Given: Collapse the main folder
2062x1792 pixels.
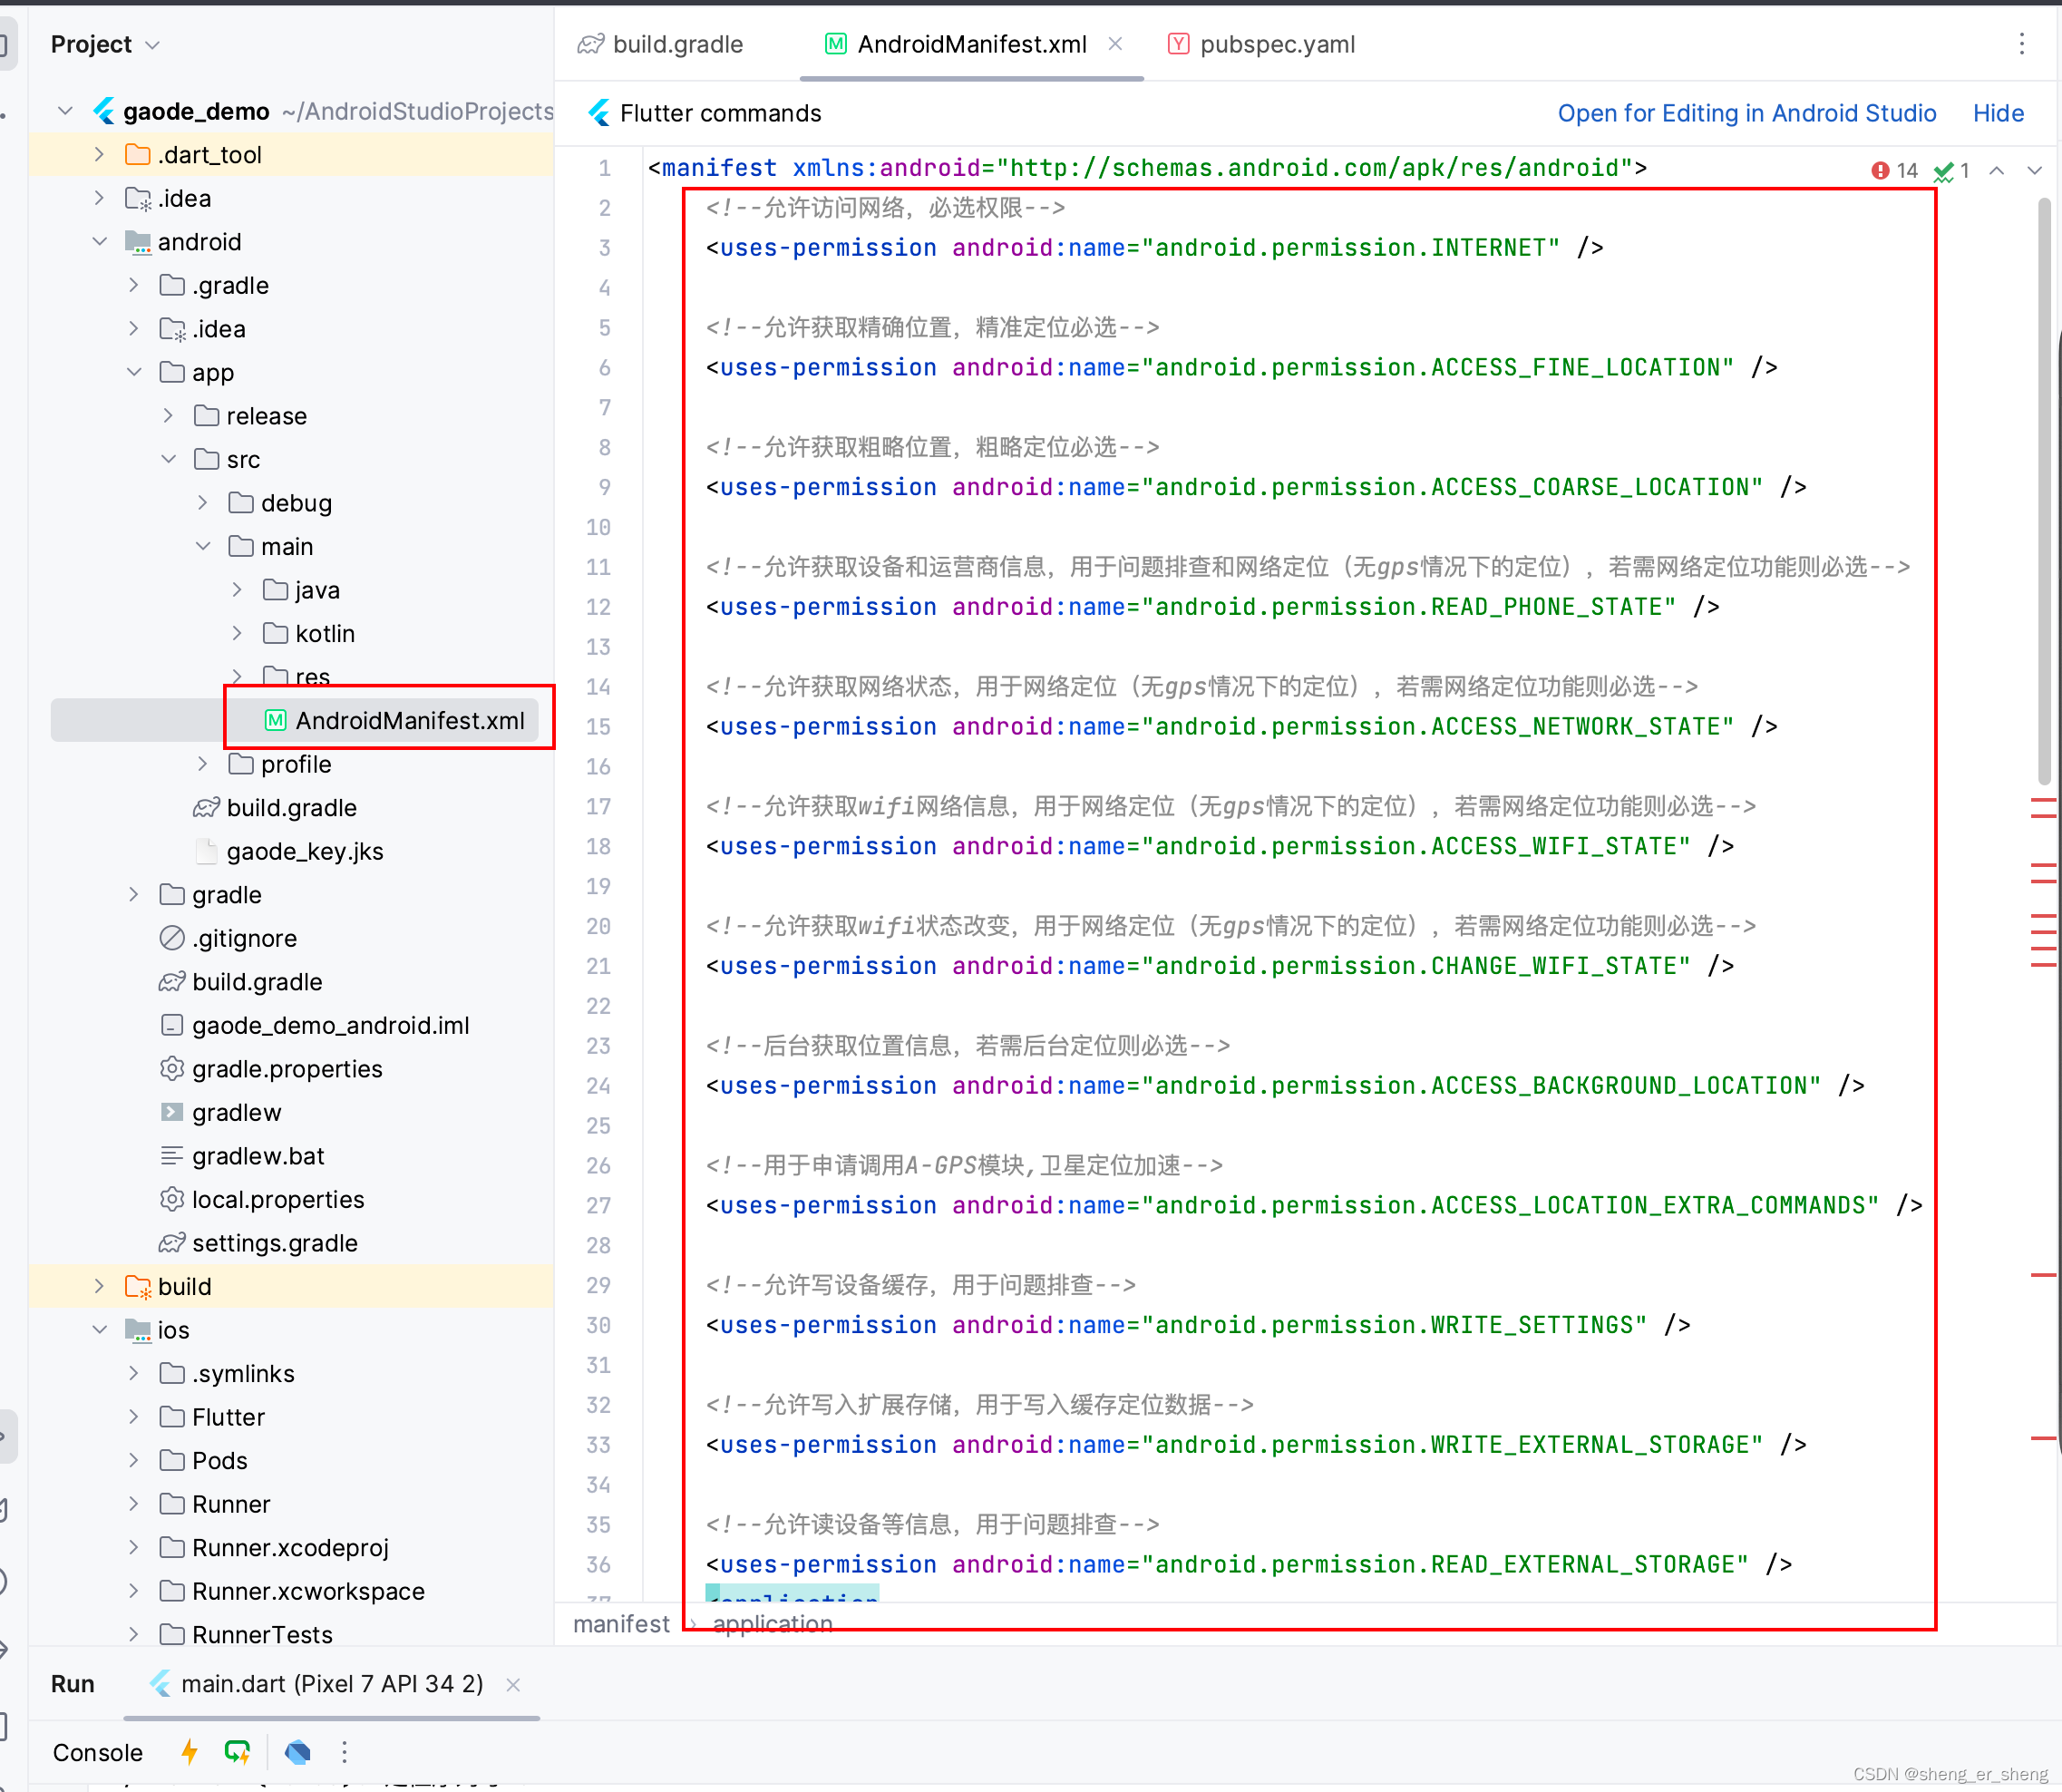Looking at the screenshot, I should pyautogui.click(x=203, y=546).
